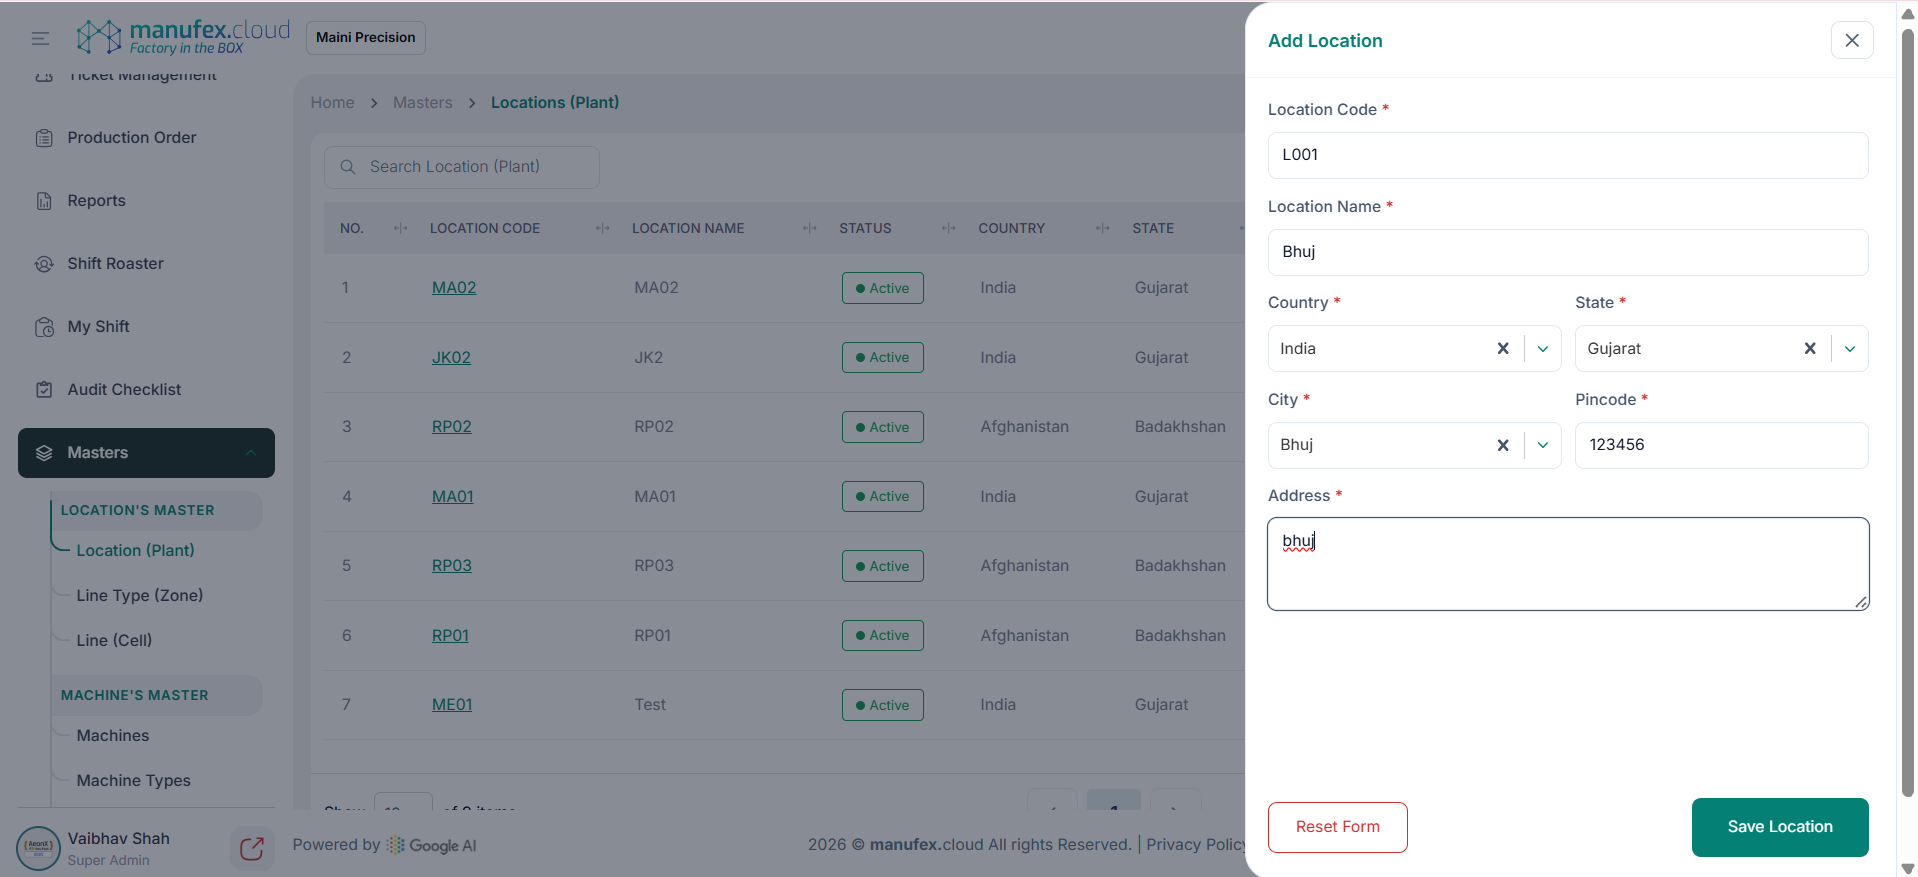Open the State dropdown arrow

(1849, 349)
